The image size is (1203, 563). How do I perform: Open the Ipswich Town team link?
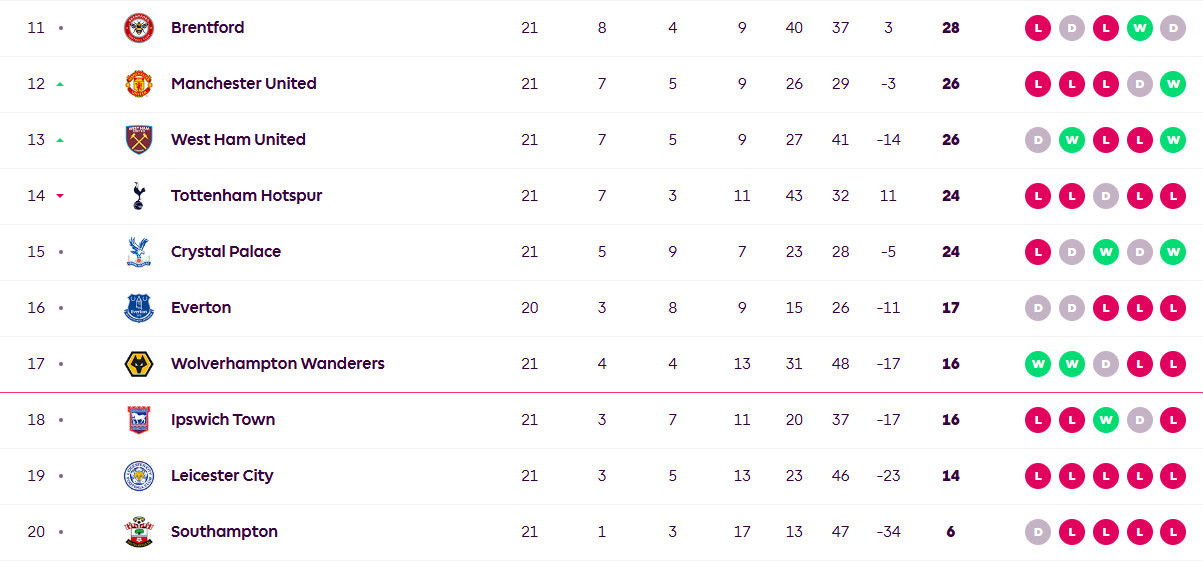(x=223, y=420)
